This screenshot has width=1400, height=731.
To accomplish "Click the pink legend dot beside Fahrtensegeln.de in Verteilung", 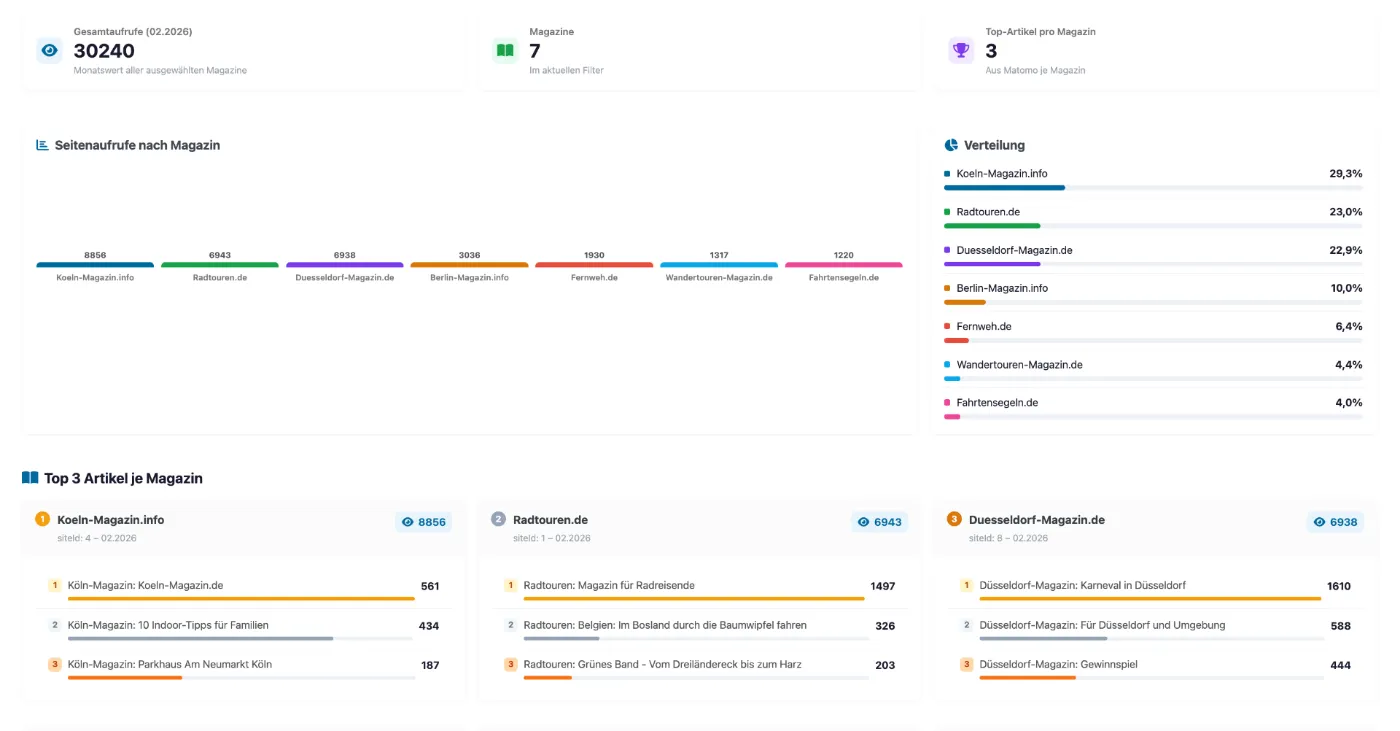I will pyautogui.click(x=947, y=402).
